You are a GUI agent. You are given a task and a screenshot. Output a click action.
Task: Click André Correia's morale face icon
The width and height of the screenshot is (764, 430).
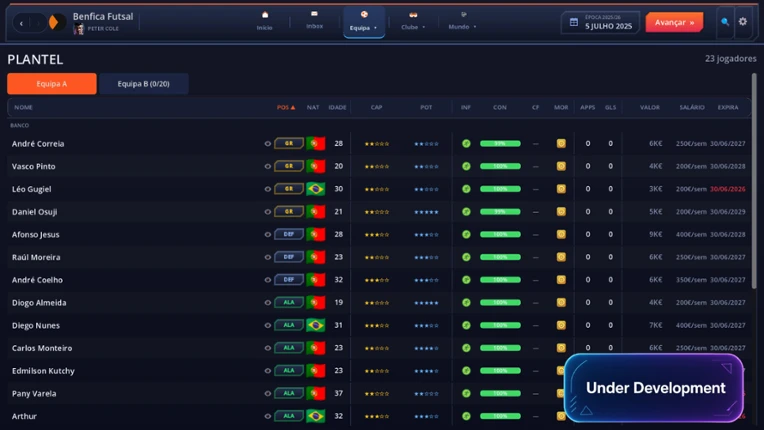[561, 143]
